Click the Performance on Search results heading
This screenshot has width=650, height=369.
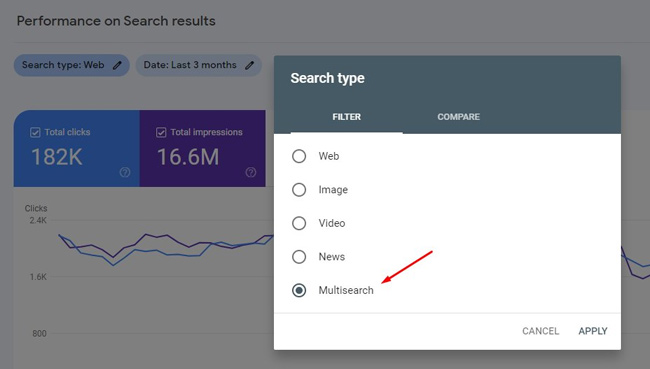[116, 21]
